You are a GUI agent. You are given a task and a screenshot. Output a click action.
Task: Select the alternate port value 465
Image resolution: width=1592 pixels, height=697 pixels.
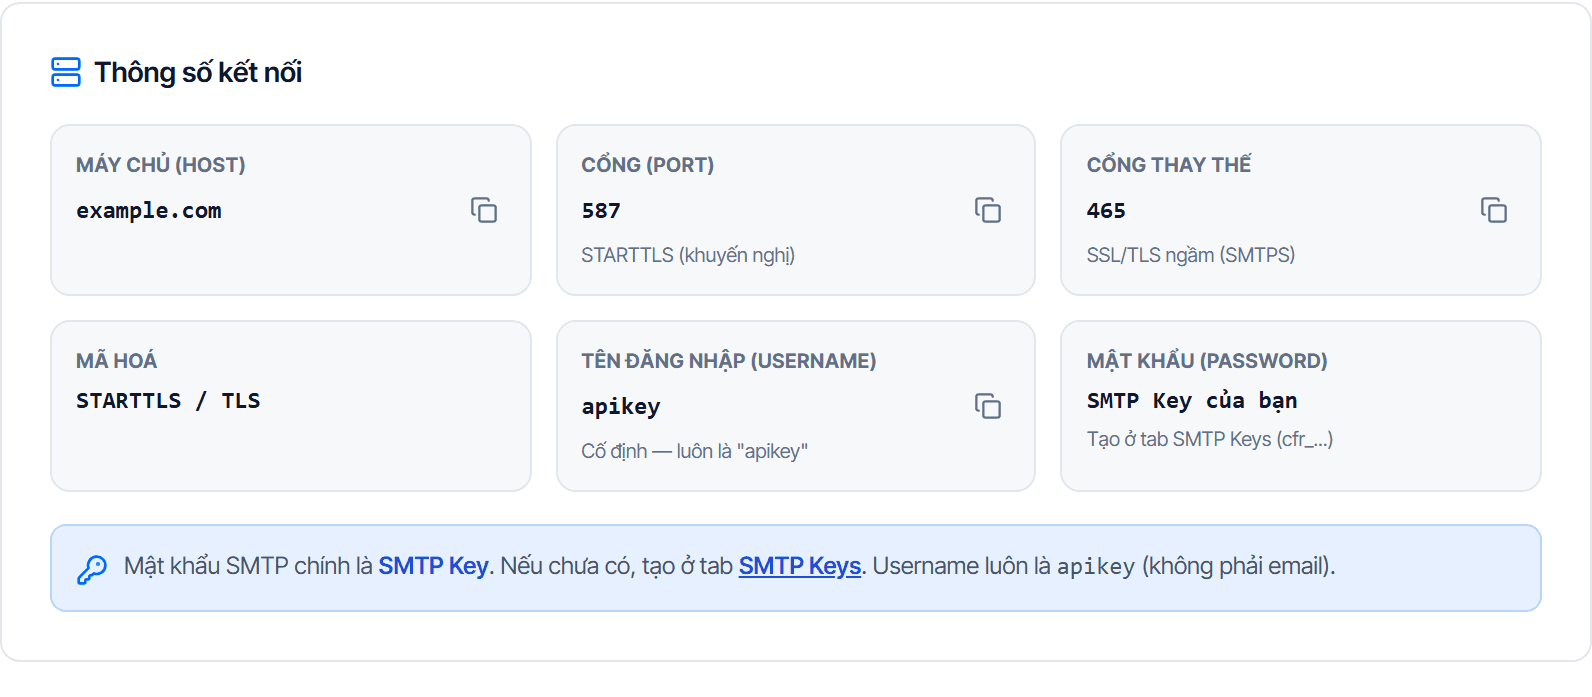click(1106, 211)
